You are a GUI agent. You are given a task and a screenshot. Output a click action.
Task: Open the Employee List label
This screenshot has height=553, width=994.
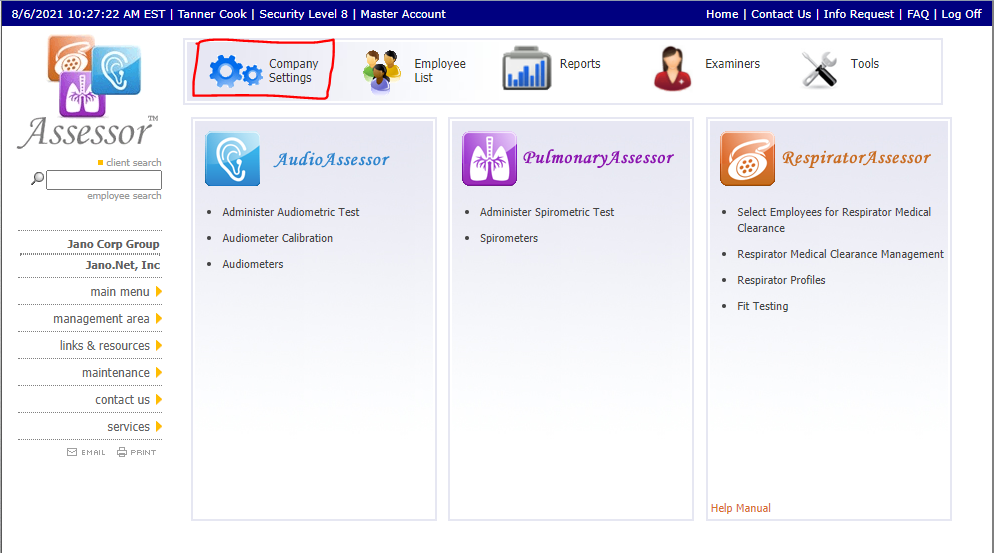pyautogui.click(x=440, y=70)
